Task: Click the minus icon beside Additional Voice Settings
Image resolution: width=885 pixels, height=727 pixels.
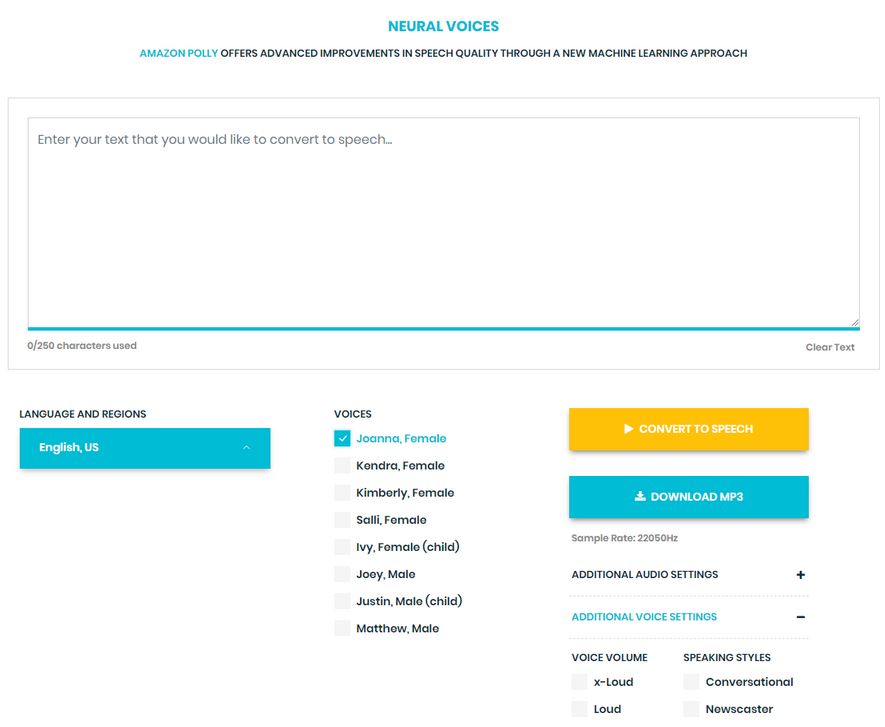Action: pos(800,617)
